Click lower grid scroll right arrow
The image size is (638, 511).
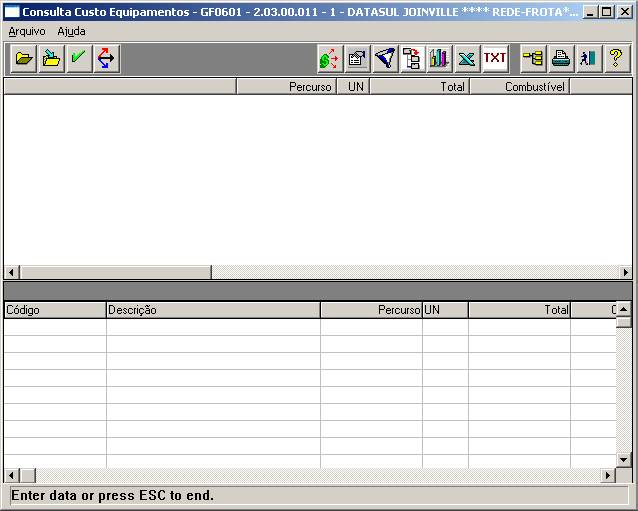[x=608, y=475]
